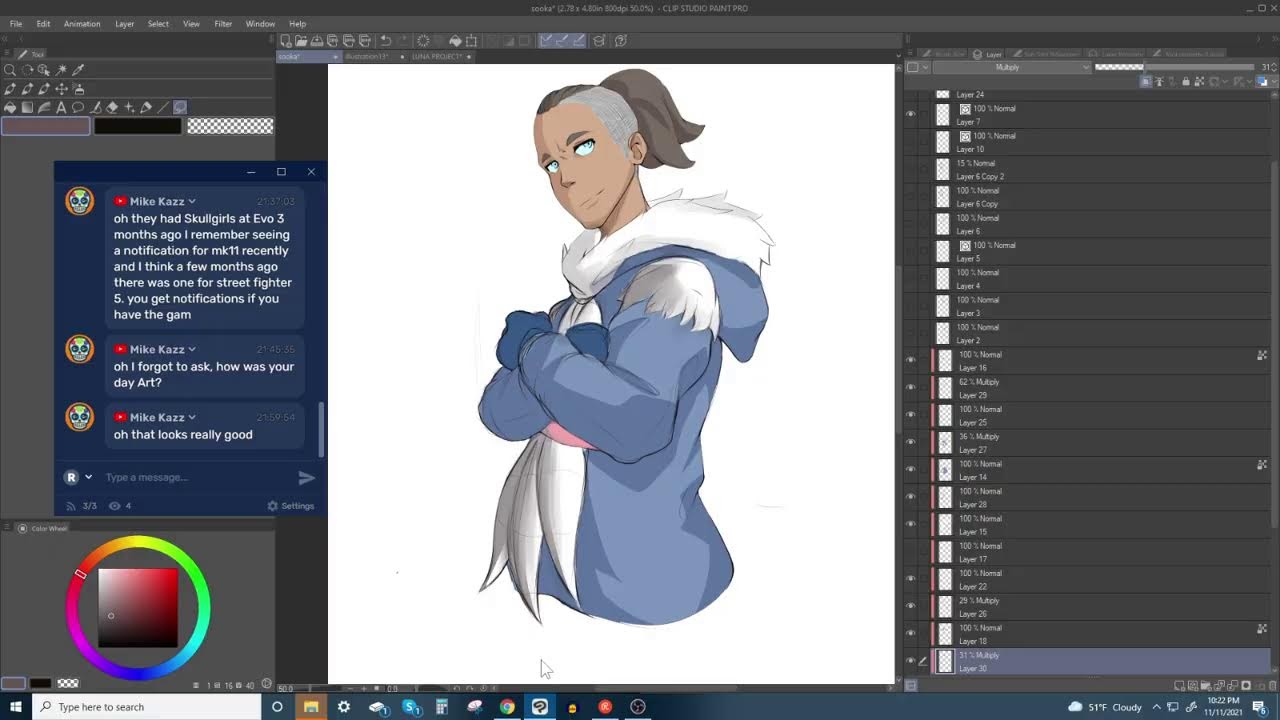Toggle visibility of Layer 25
1280x720 pixels.
click(910, 415)
